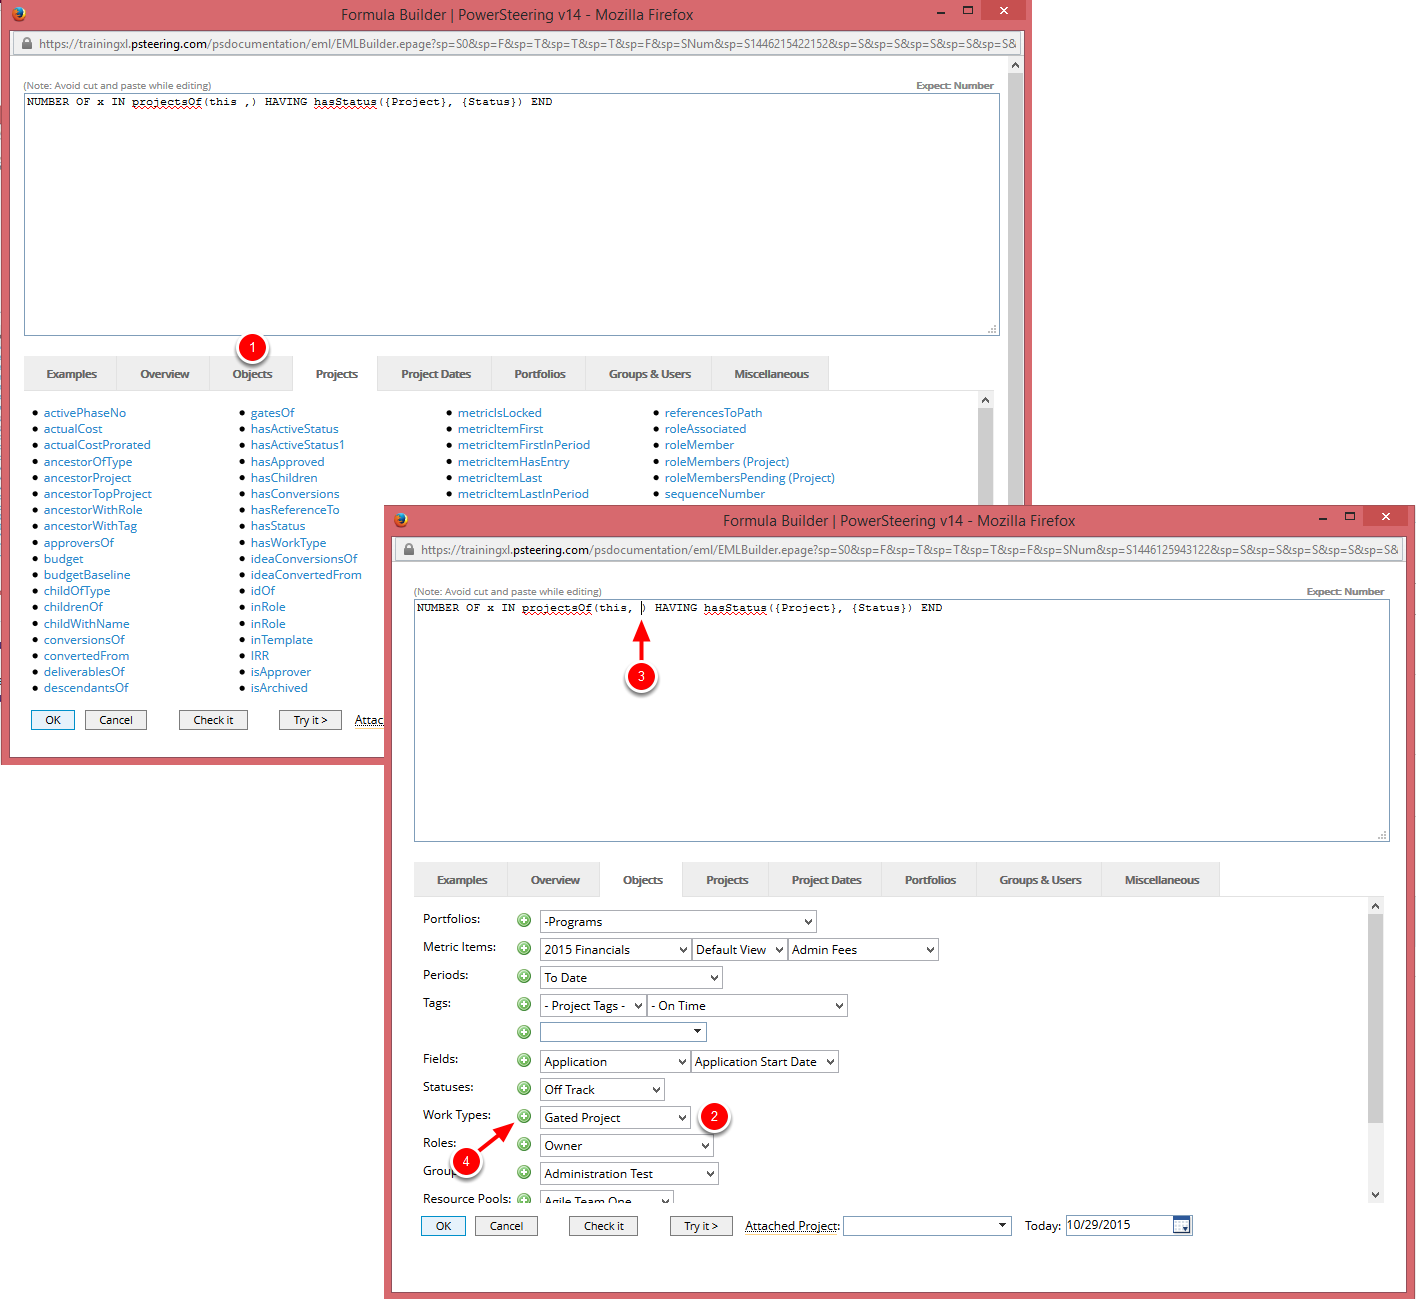Open the calendar picker next to Today date
This screenshot has height=1299, width=1416.
[x=1182, y=1226]
